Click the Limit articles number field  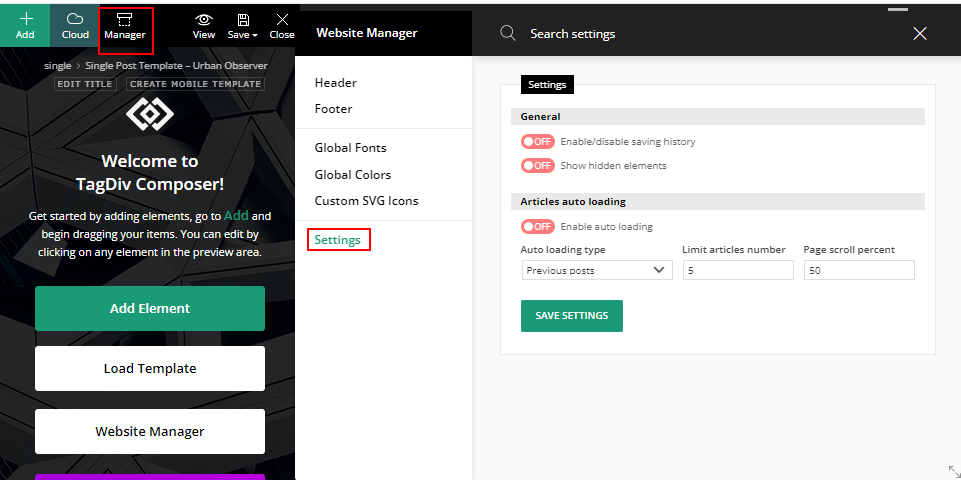click(738, 270)
